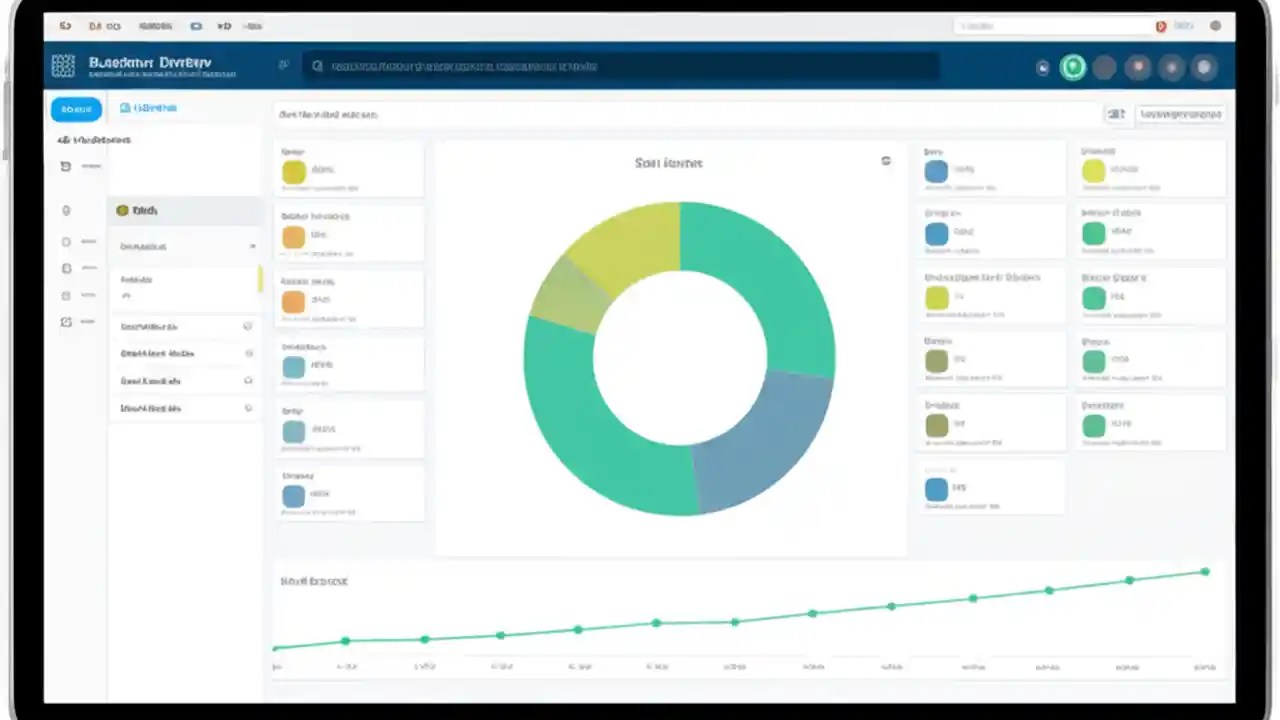
Task: Click the link beside the blue button
Action: (148, 108)
